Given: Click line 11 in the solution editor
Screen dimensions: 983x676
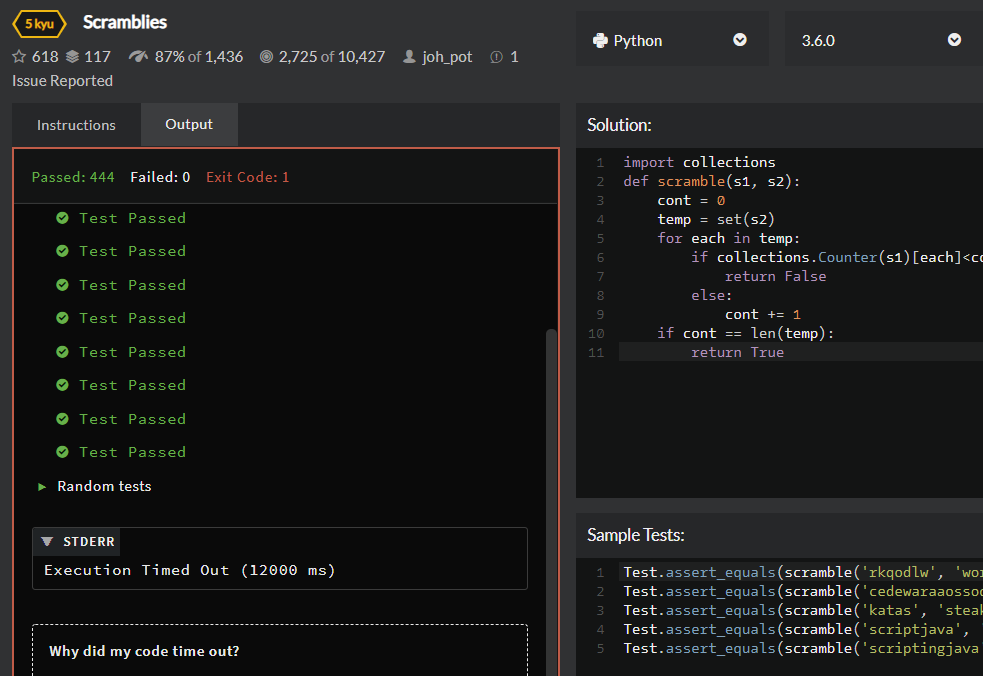Looking at the screenshot, I should [737, 352].
